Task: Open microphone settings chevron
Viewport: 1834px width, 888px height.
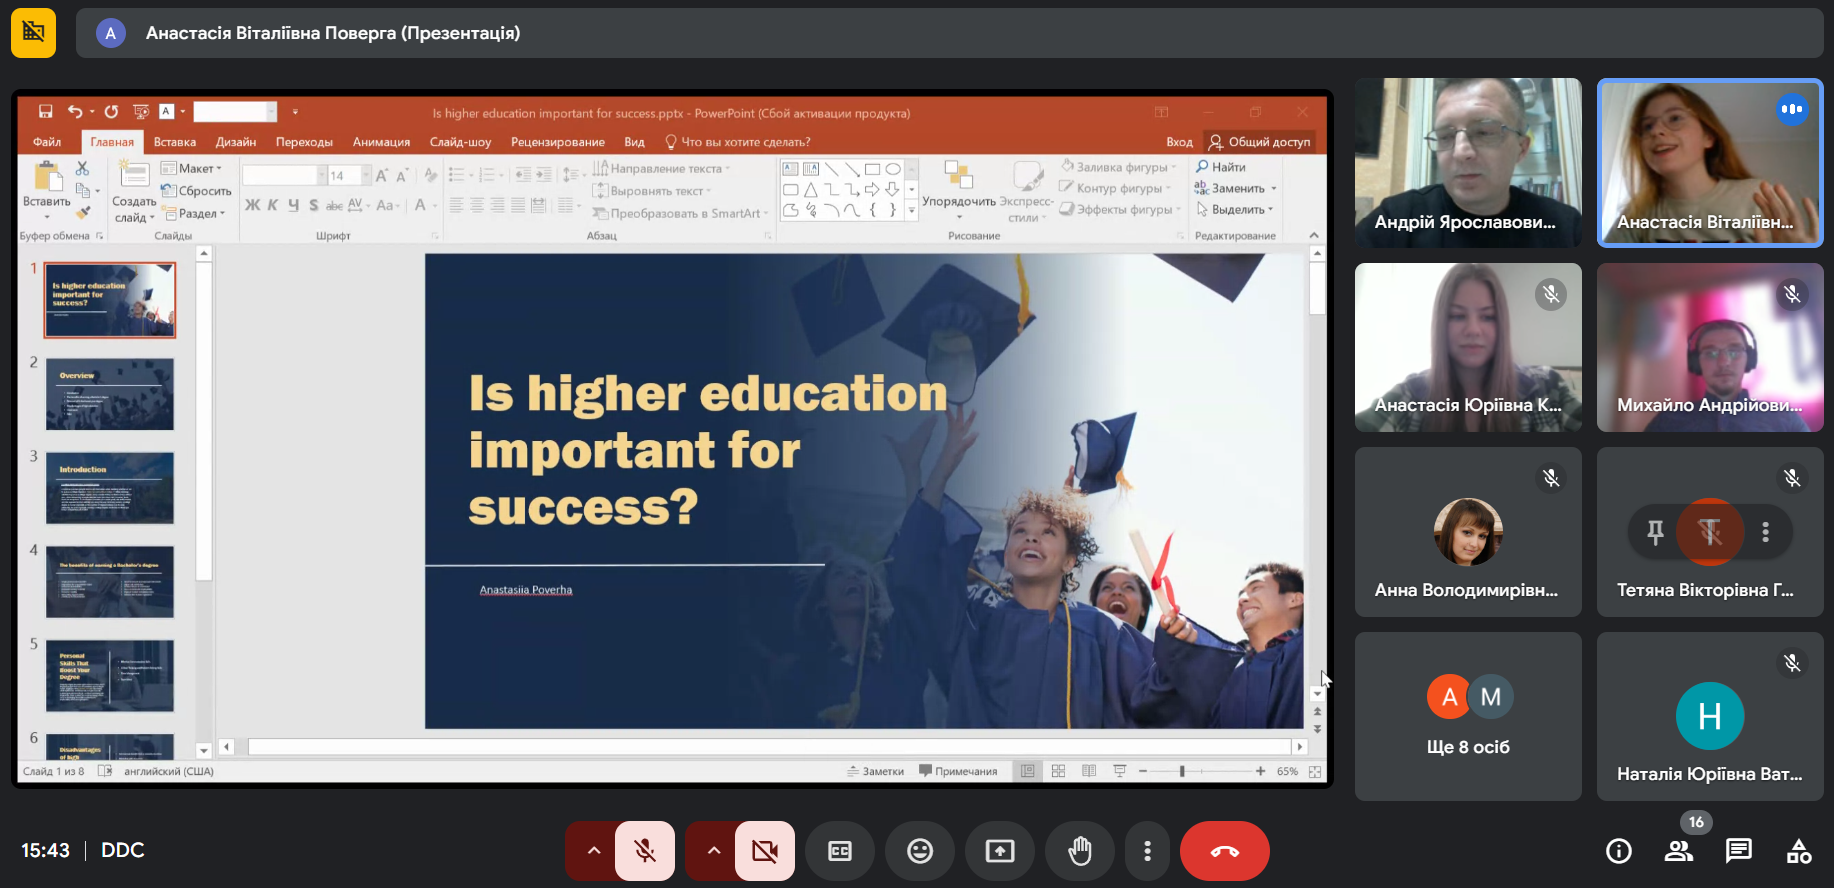Action: [x=593, y=851]
